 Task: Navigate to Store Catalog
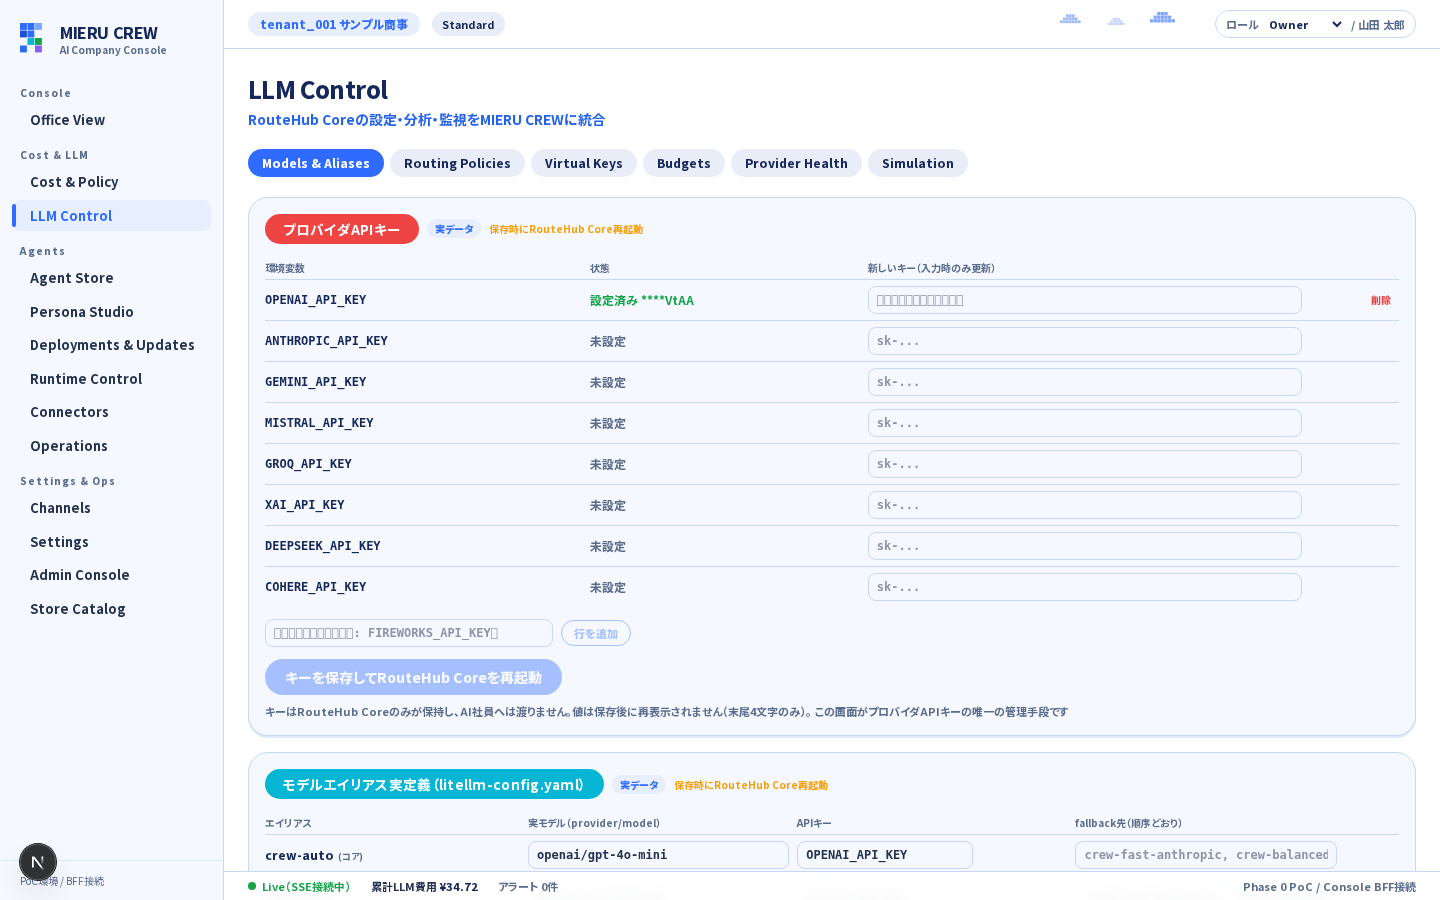click(112, 609)
